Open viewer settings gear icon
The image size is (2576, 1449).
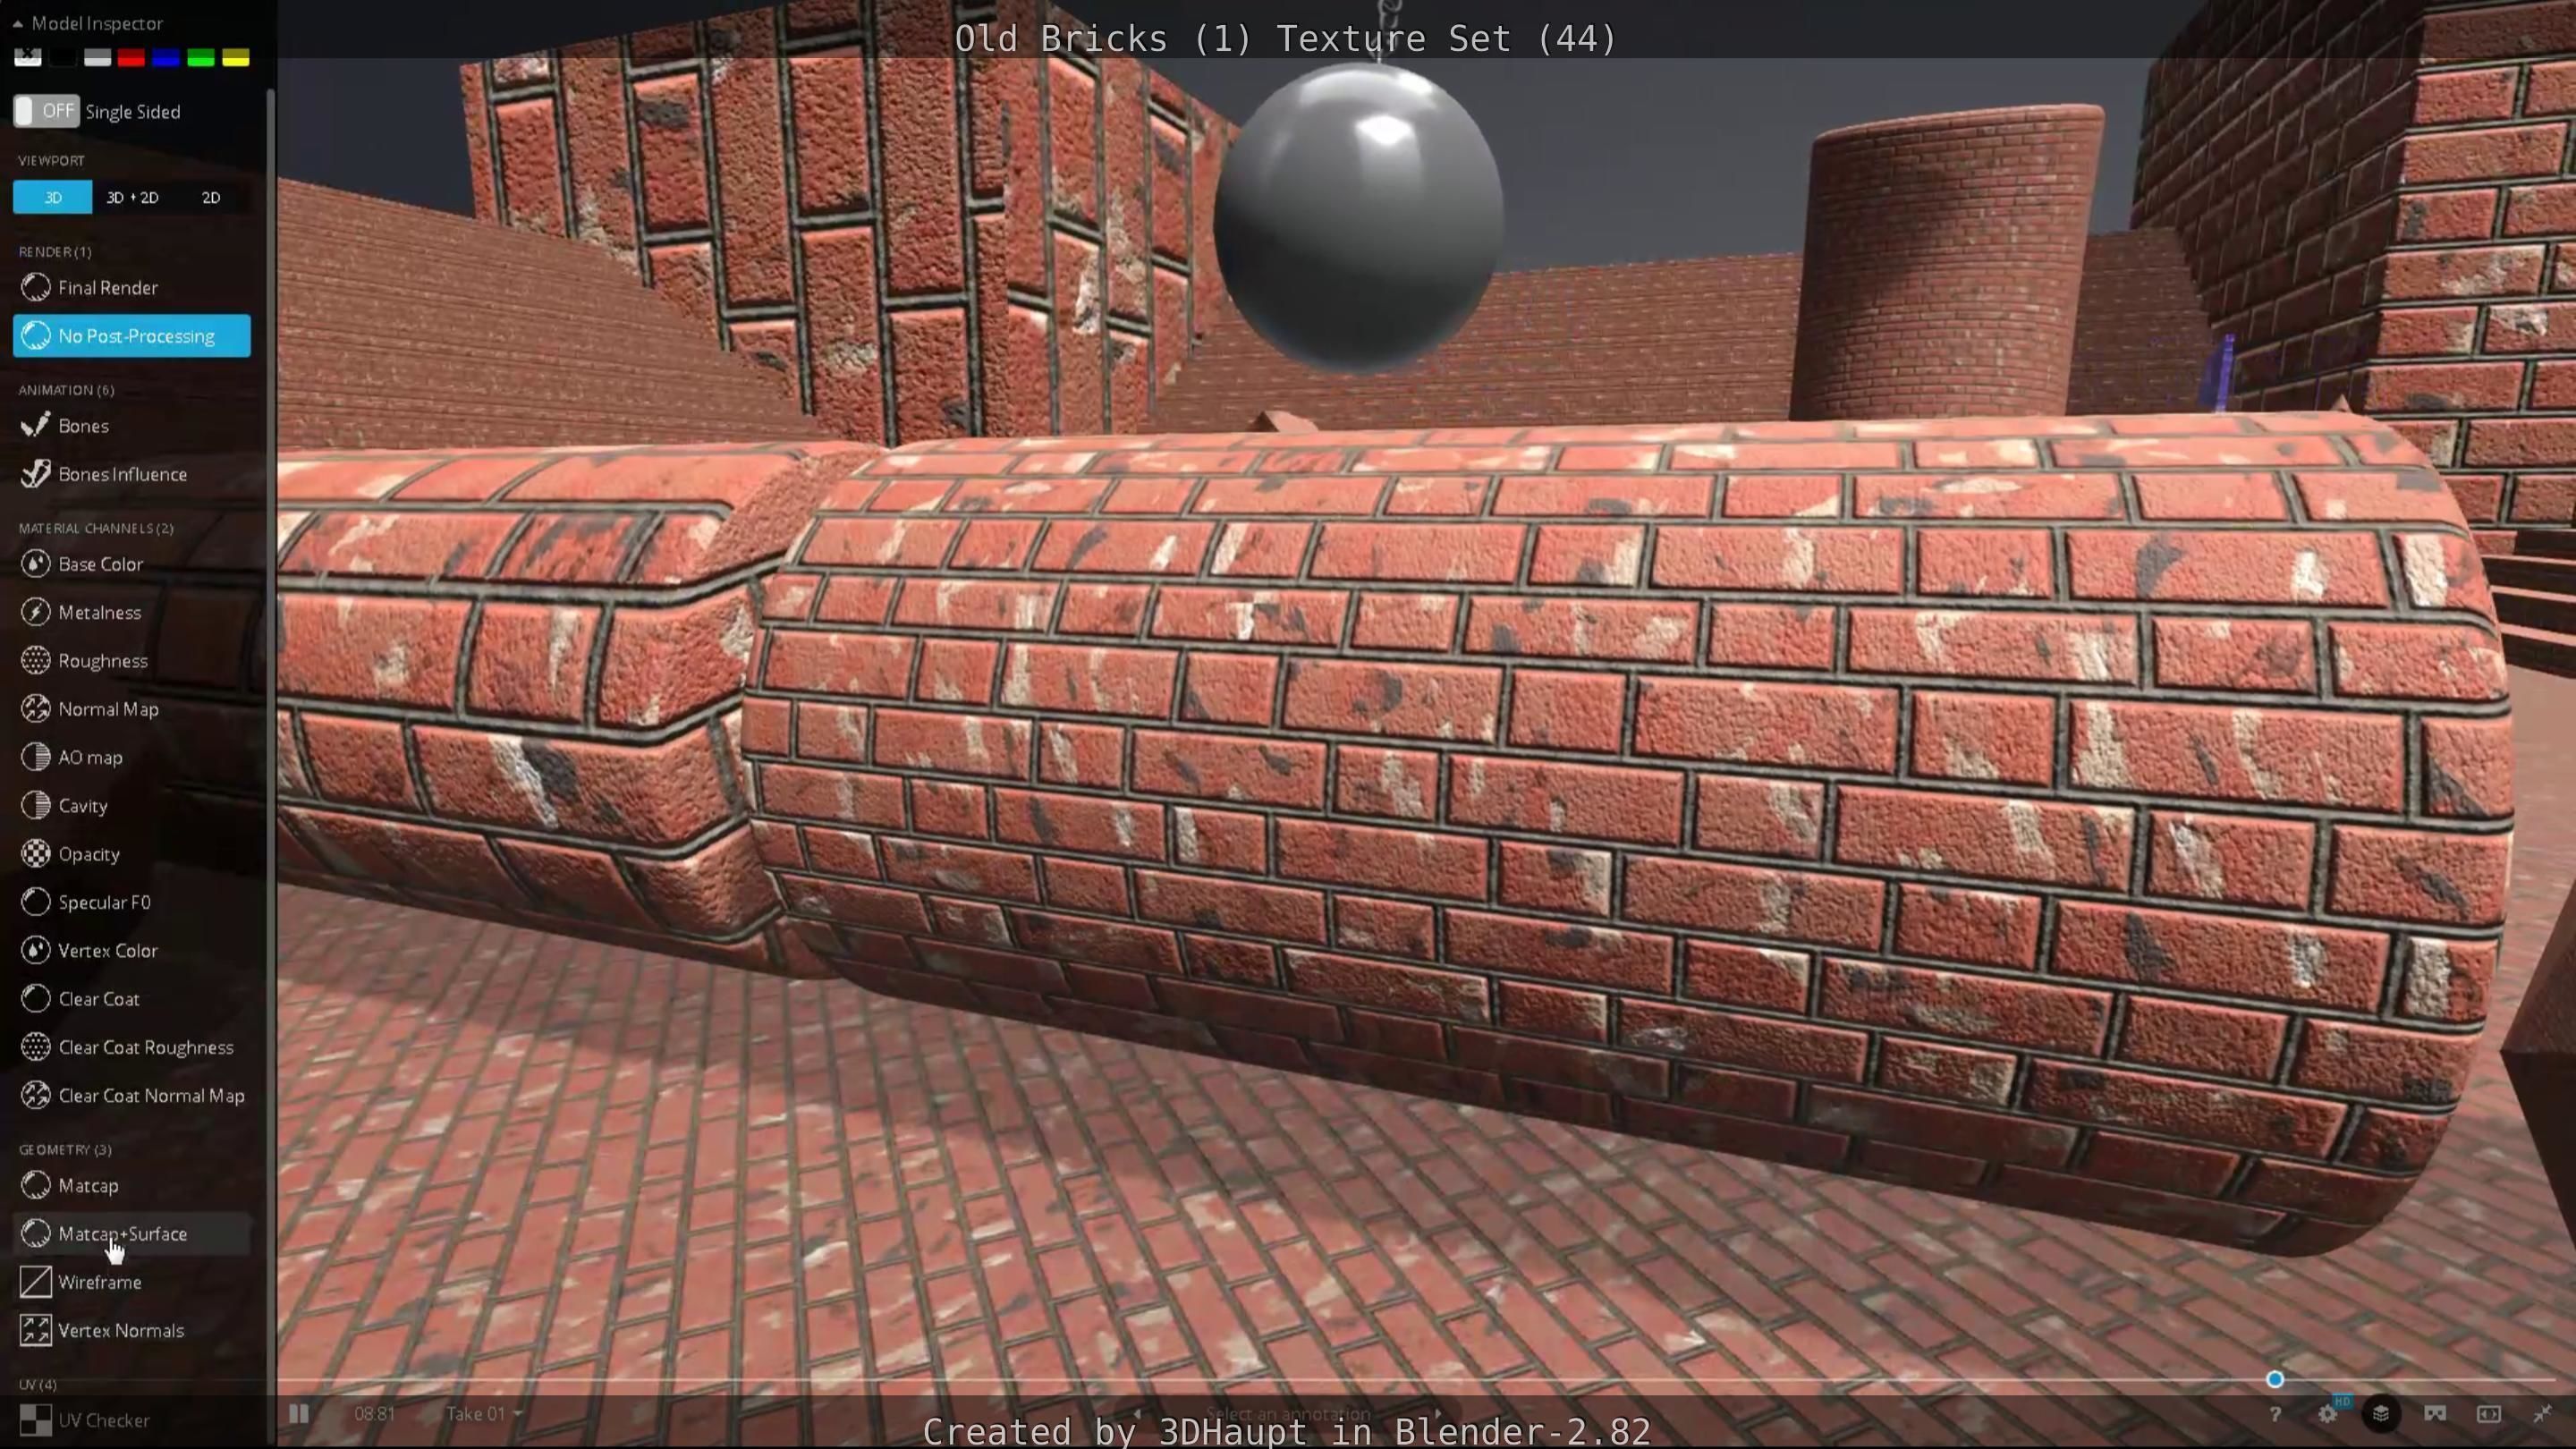pos(2327,1413)
